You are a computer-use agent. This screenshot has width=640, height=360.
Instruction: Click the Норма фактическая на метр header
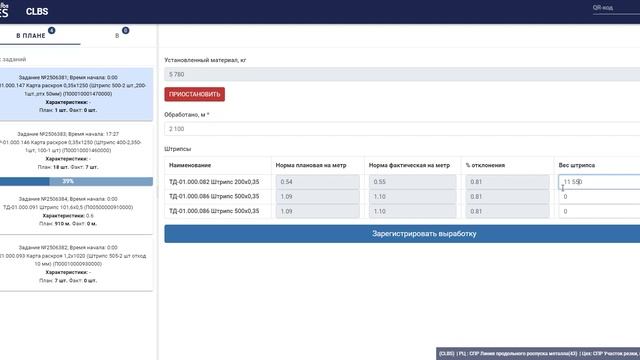coord(409,165)
